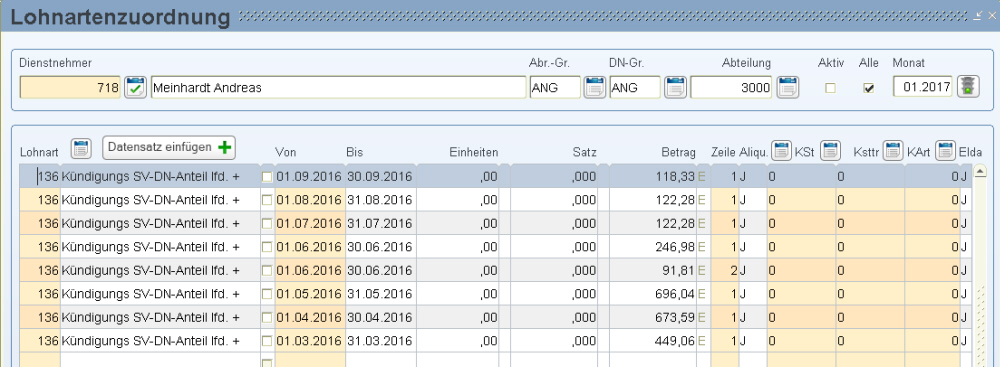Click Betrag cell 122,28 in 01.08.2016 row
This screenshot has height=367, width=1000.
click(654, 200)
